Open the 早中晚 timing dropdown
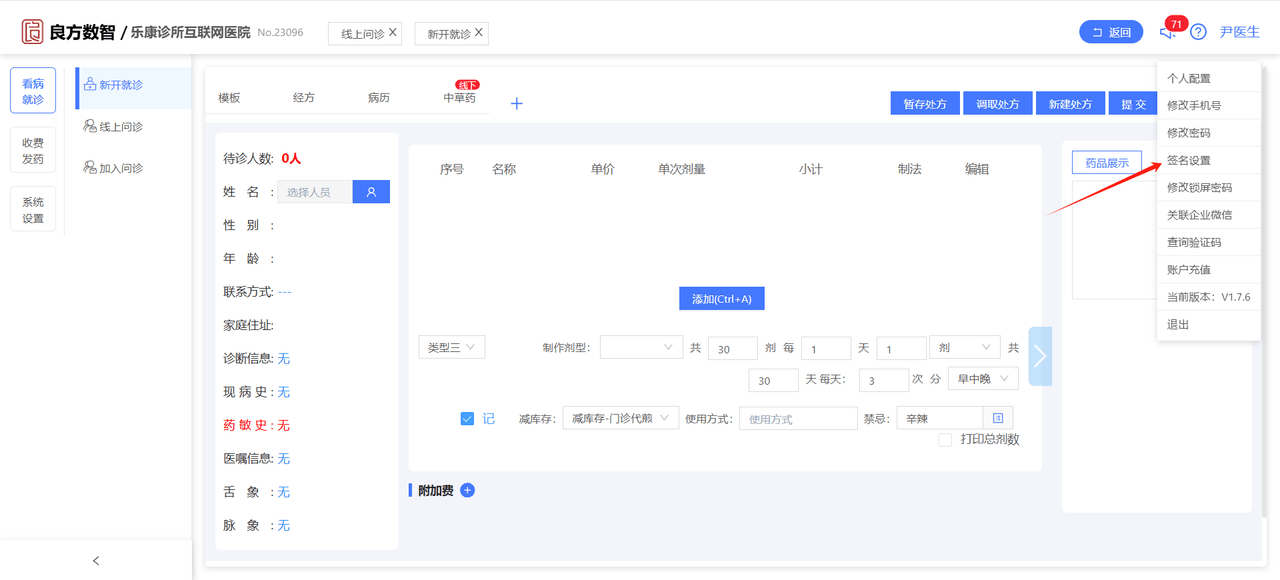 (984, 379)
